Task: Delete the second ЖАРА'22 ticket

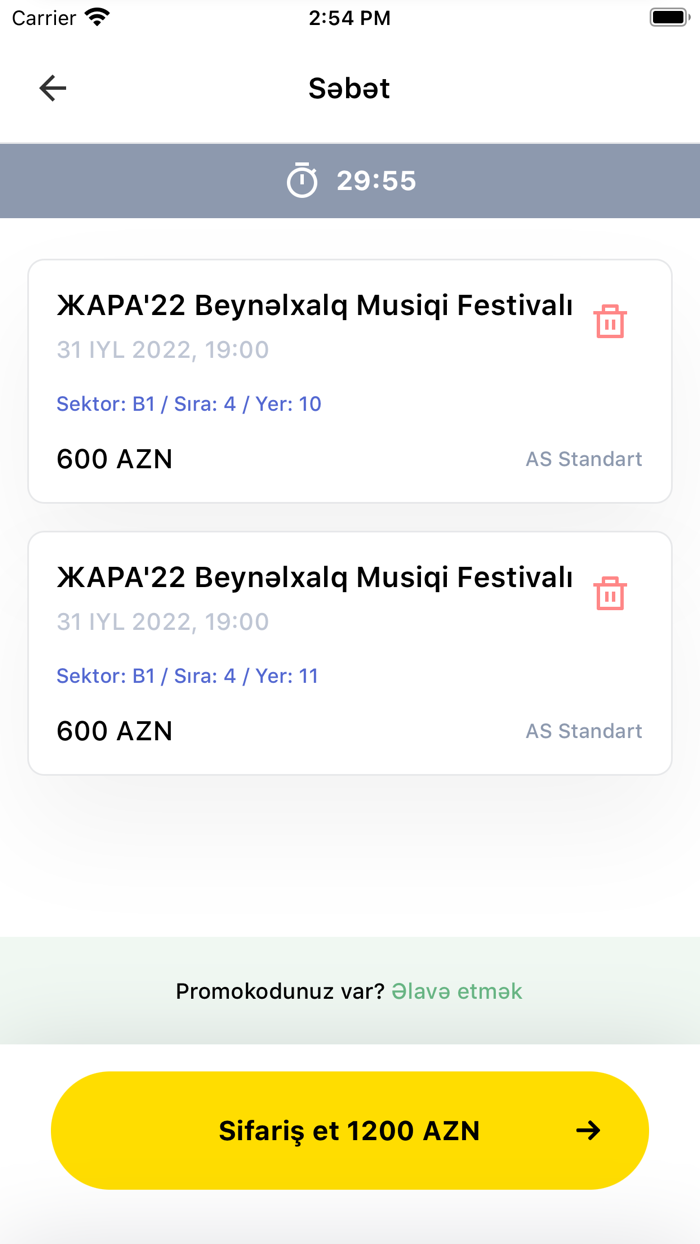Action: pyautogui.click(x=611, y=592)
